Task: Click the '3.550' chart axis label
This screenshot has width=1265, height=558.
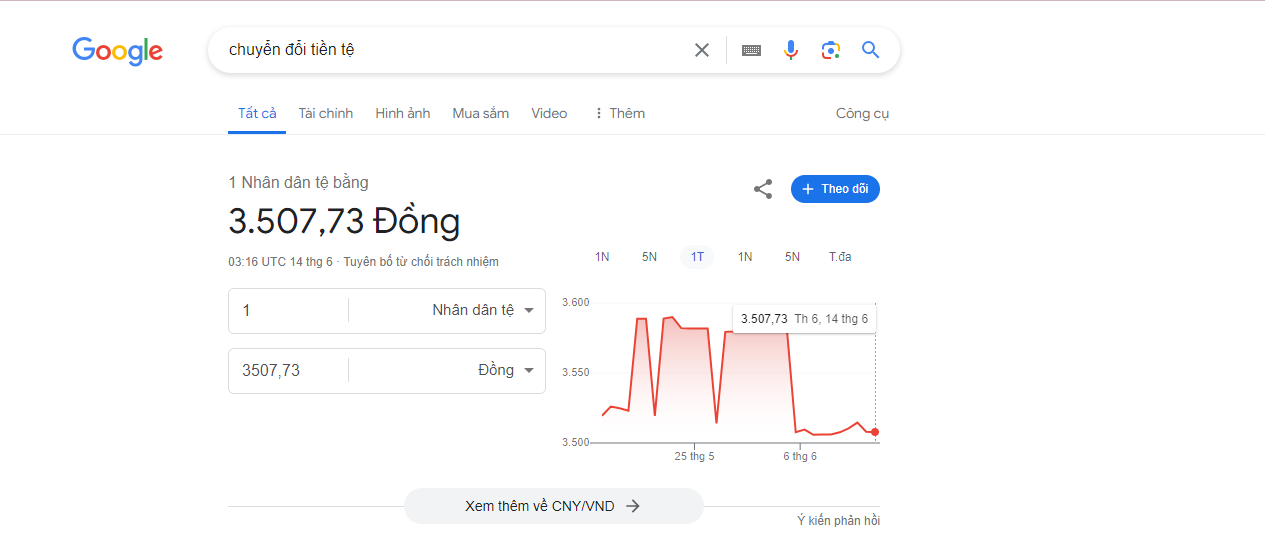Action: 576,372
